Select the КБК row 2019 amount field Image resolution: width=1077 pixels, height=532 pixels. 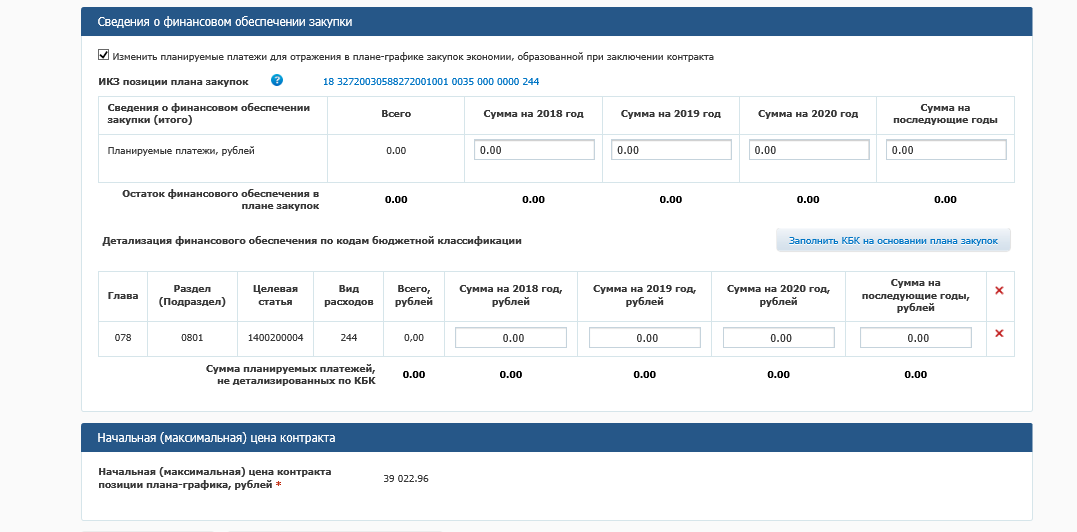[644, 338]
